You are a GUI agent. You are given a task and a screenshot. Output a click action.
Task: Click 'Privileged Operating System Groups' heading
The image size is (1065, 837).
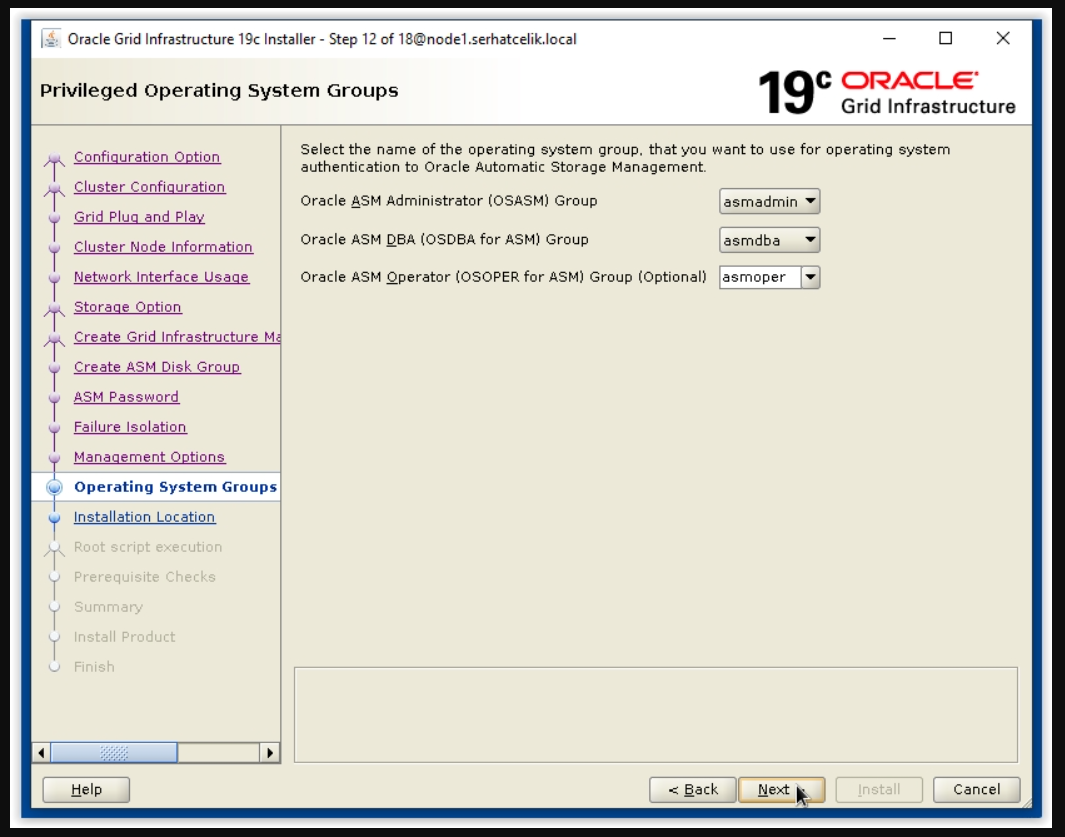coord(219,90)
